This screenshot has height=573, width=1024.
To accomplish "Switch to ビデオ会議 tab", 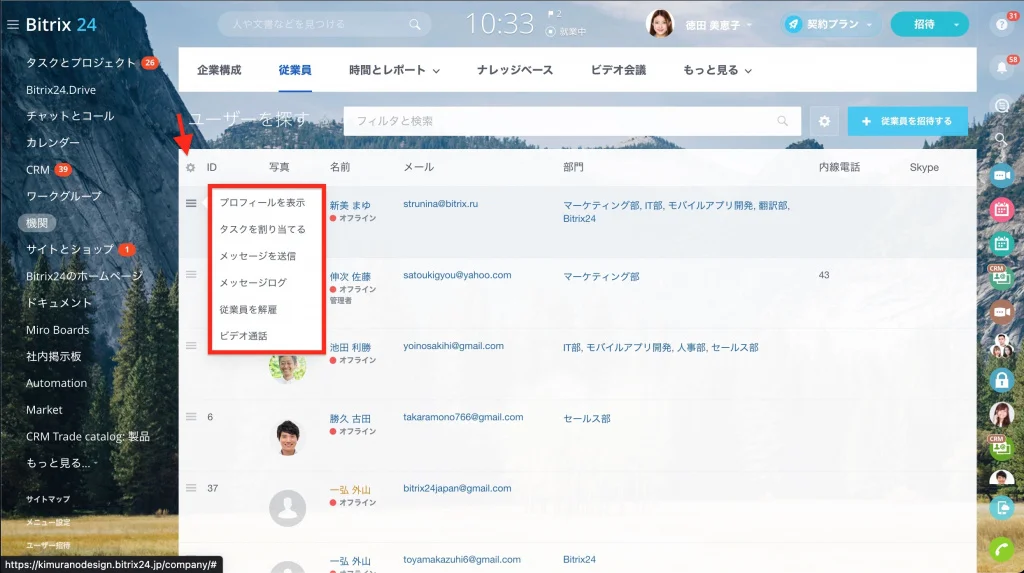I will 618,70.
